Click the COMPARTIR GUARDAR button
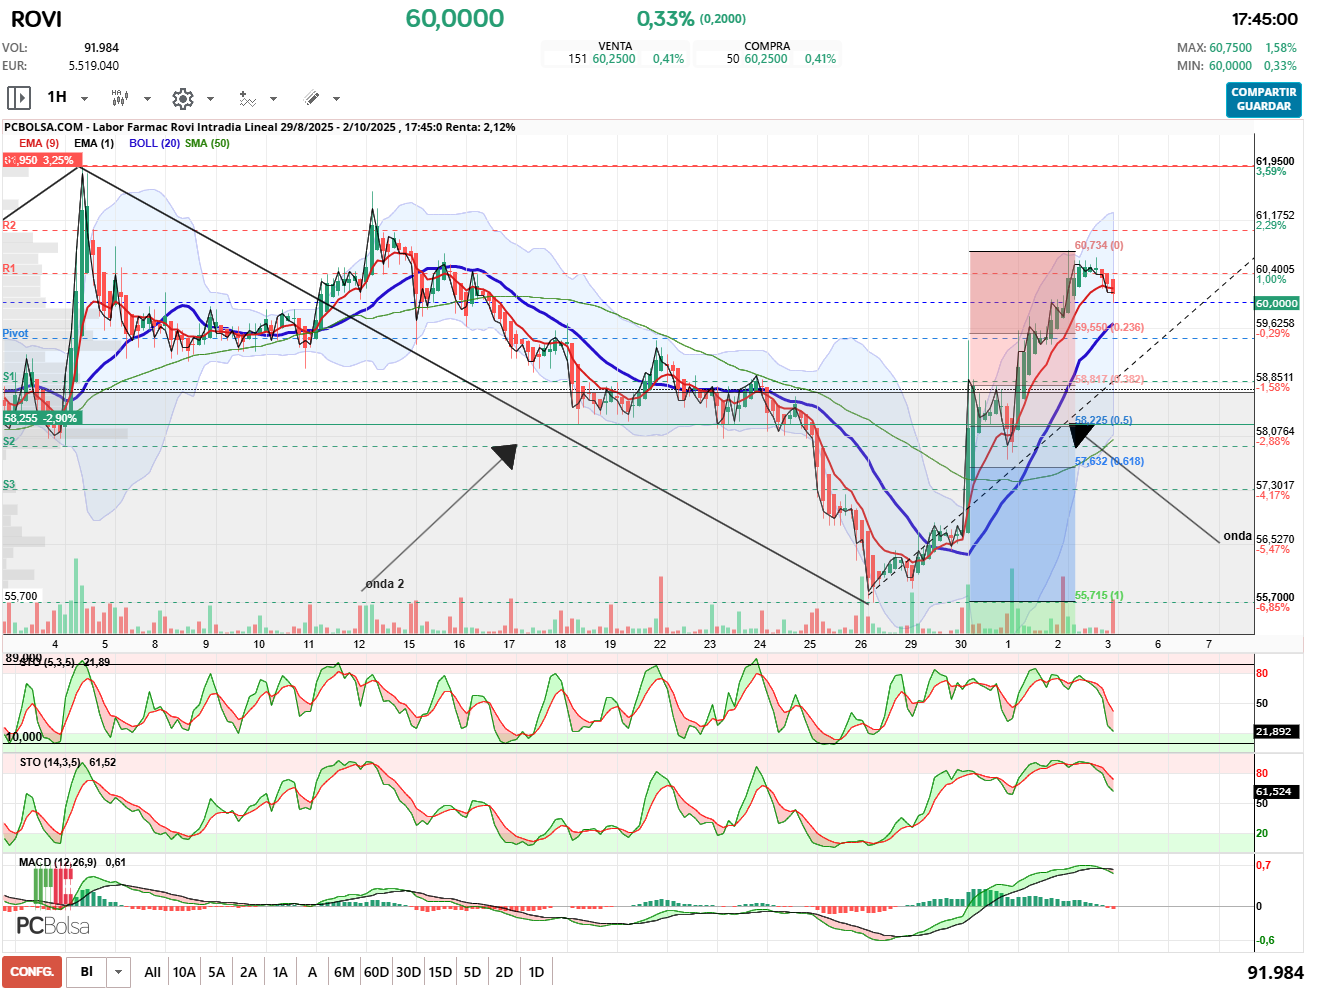 1264,99
